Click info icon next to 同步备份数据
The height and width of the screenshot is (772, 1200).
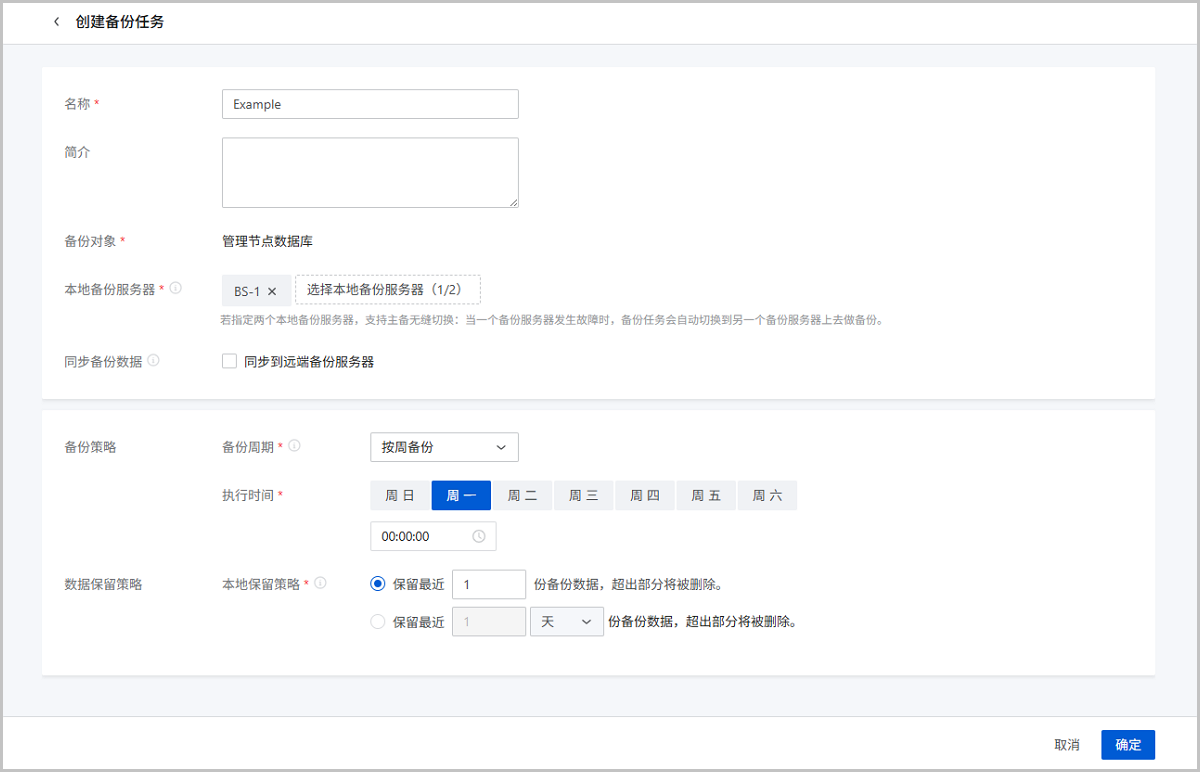point(153,361)
